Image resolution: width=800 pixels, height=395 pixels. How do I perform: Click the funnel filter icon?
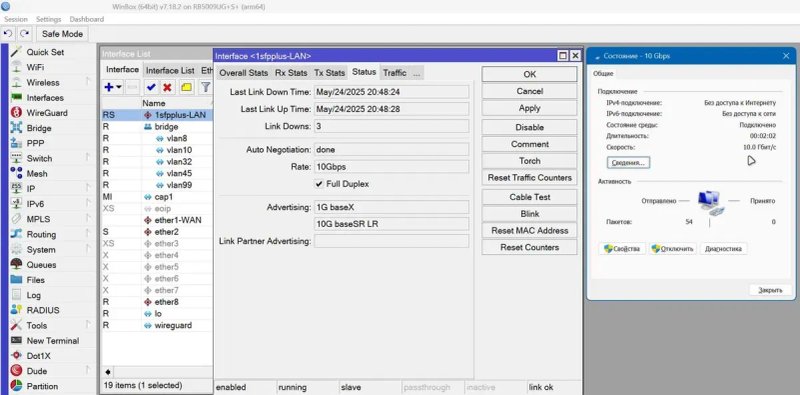tap(206, 87)
